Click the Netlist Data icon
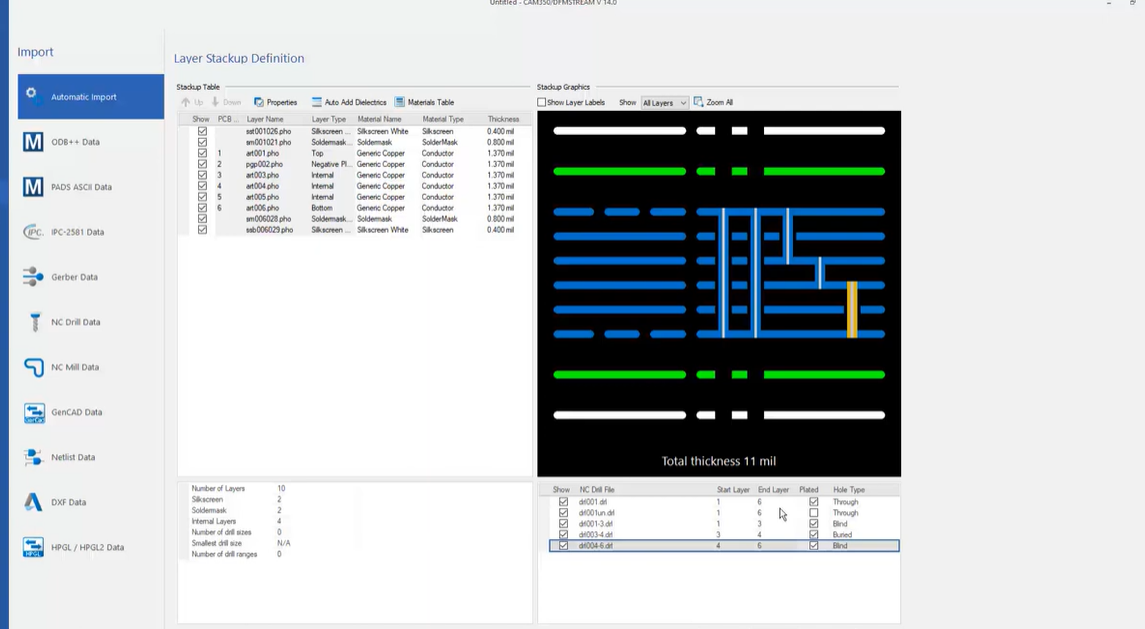This screenshot has width=1145, height=629. click(x=33, y=457)
